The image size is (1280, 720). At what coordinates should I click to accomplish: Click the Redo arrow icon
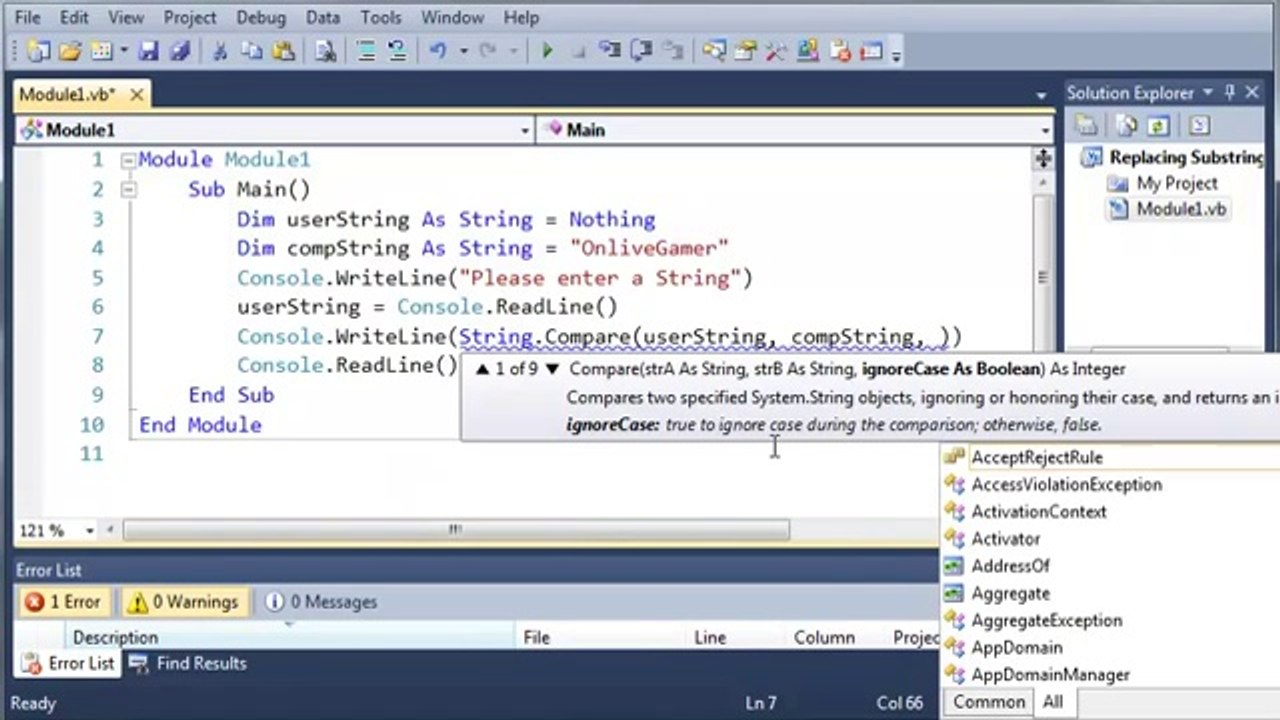pos(489,51)
